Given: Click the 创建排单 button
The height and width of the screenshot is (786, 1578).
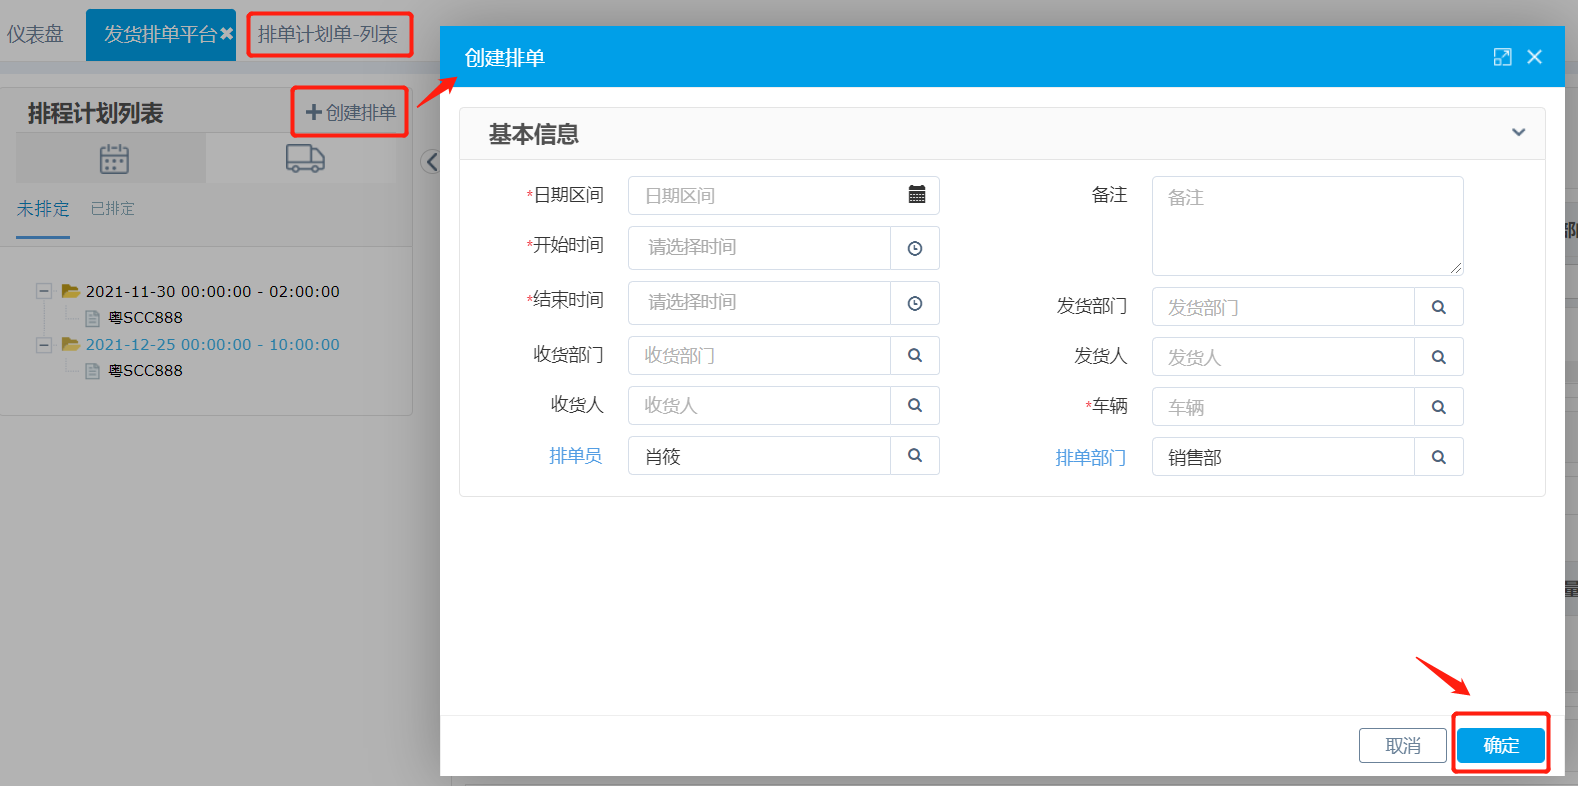Looking at the screenshot, I should (x=351, y=112).
